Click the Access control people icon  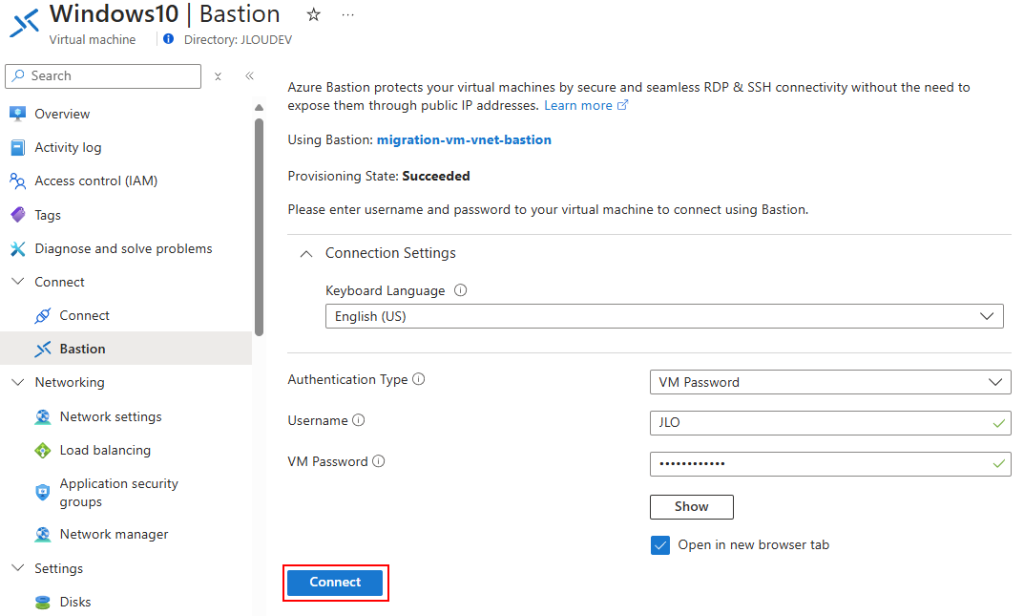[18, 181]
